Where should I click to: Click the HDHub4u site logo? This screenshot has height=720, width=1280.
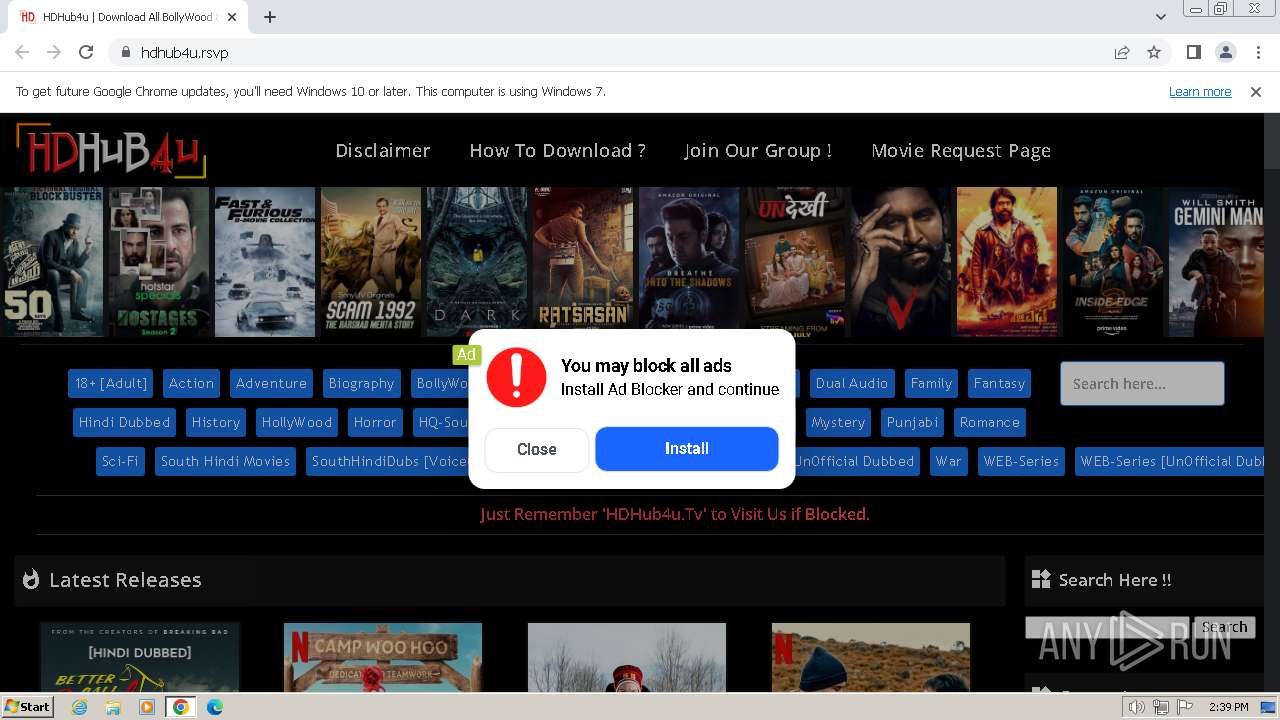coord(111,151)
